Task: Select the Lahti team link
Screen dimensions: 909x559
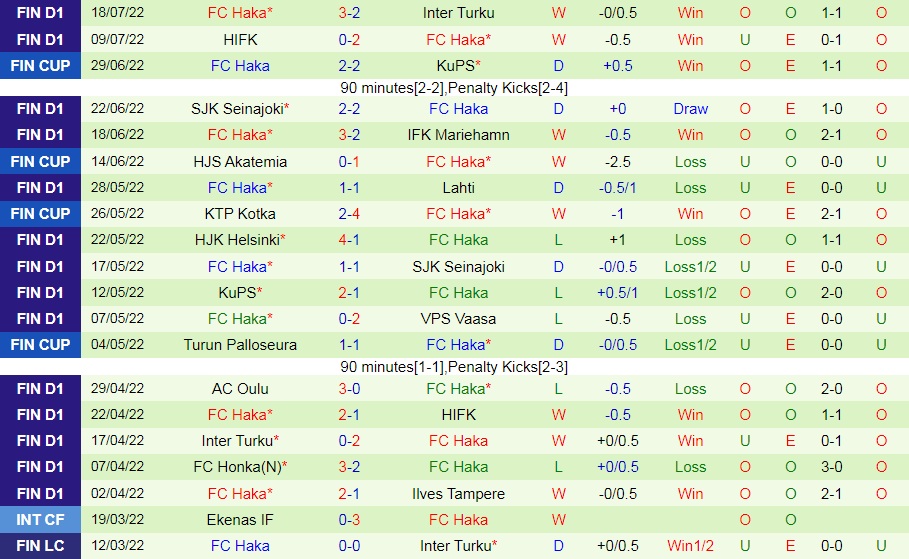Action: 458,187
